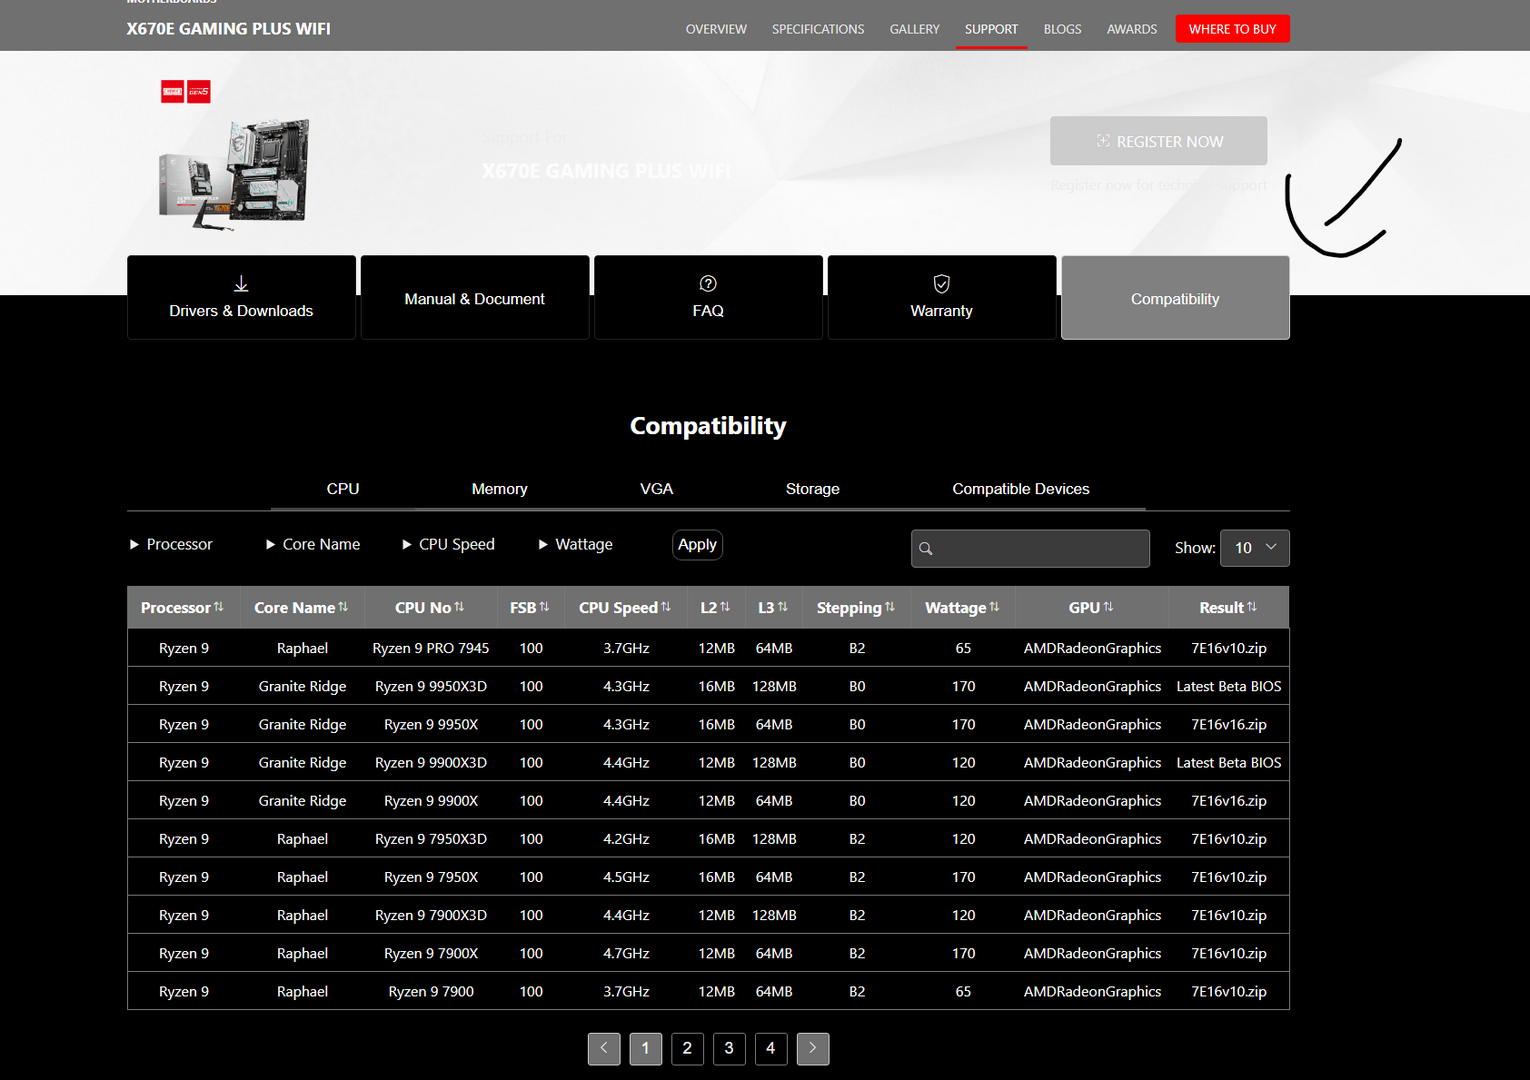
Task: Download 7E16v10.zip for Ryzen 9 7900X
Action: click(x=1229, y=953)
